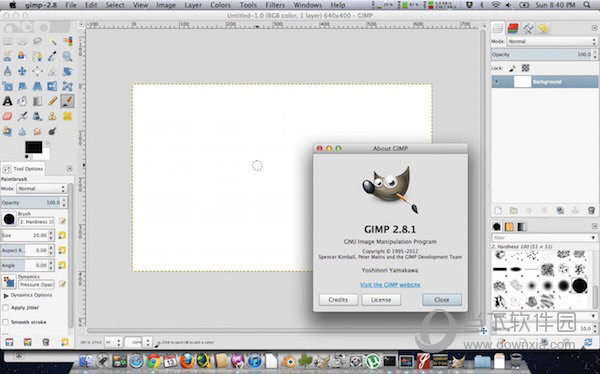Select the Bucket Fill tool
600x374 pixels.
tap(22, 101)
